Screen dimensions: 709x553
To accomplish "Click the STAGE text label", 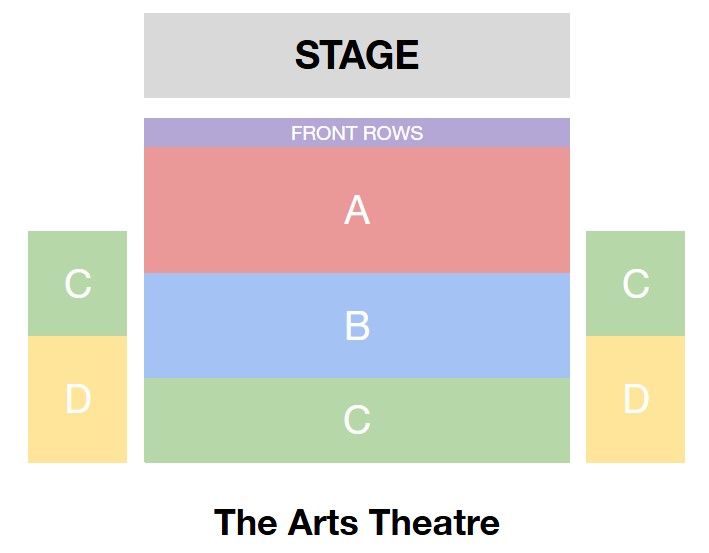I will [x=357, y=55].
